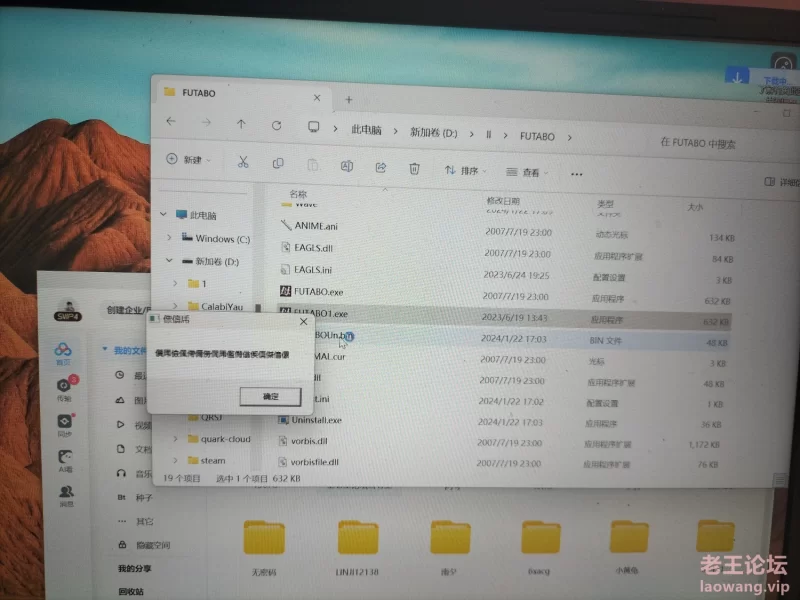Go up one folder level arrow
The image size is (800, 600).
pyautogui.click(x=241, y=124)
